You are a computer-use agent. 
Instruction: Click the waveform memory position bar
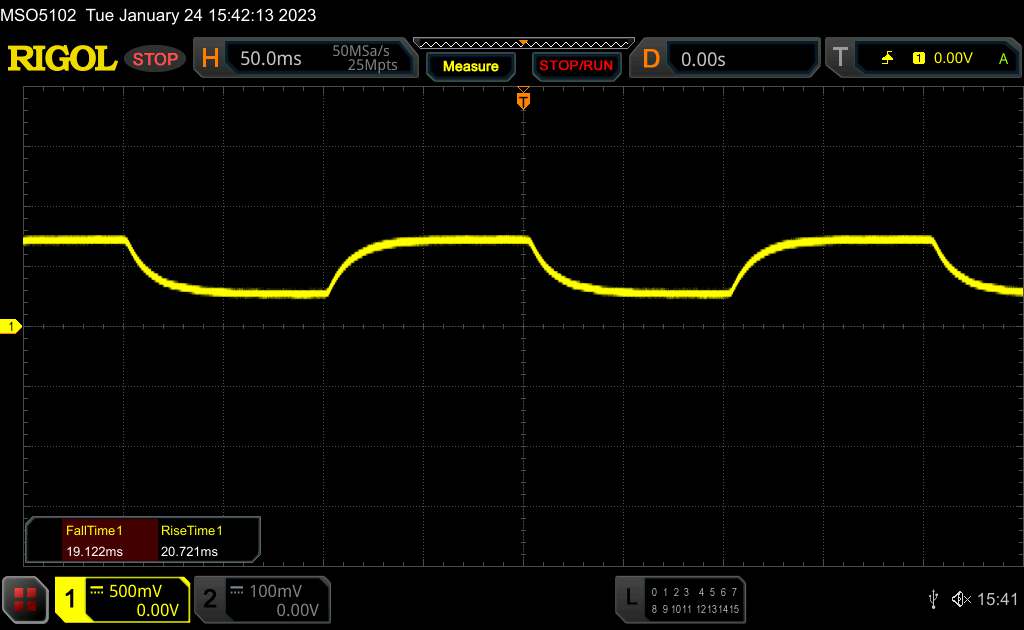point(524,44)
